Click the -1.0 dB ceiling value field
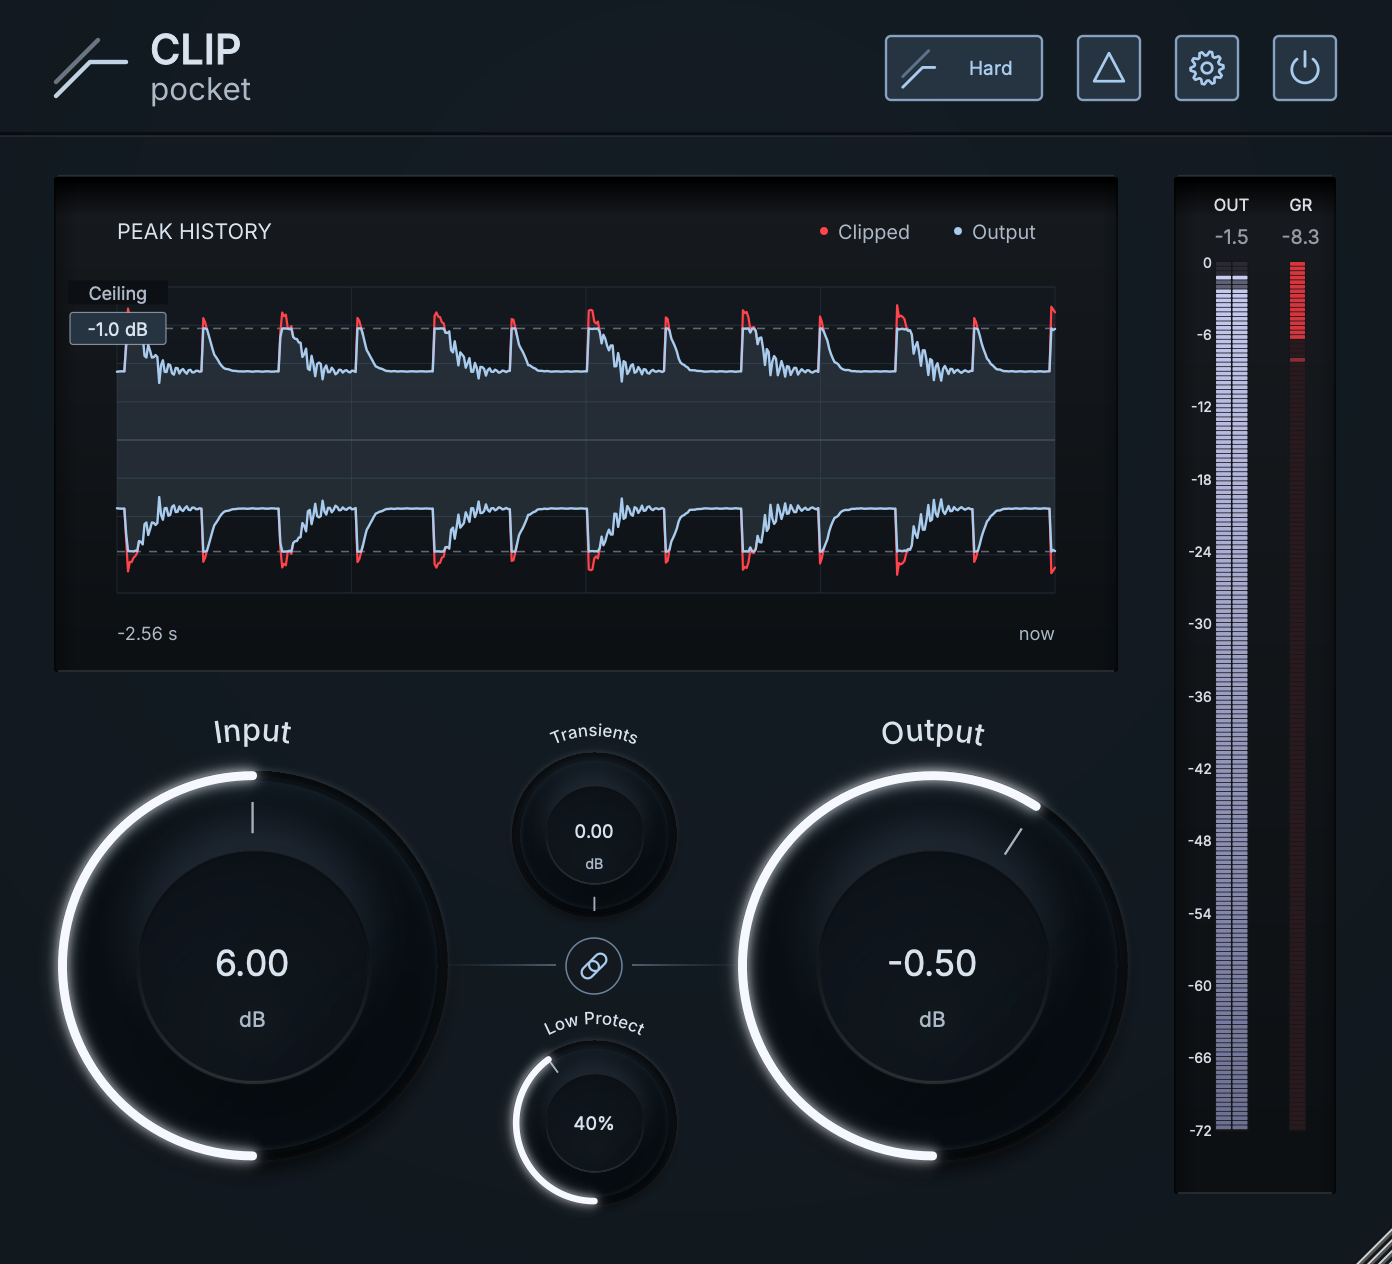1392x1264 pixels. 118,329
